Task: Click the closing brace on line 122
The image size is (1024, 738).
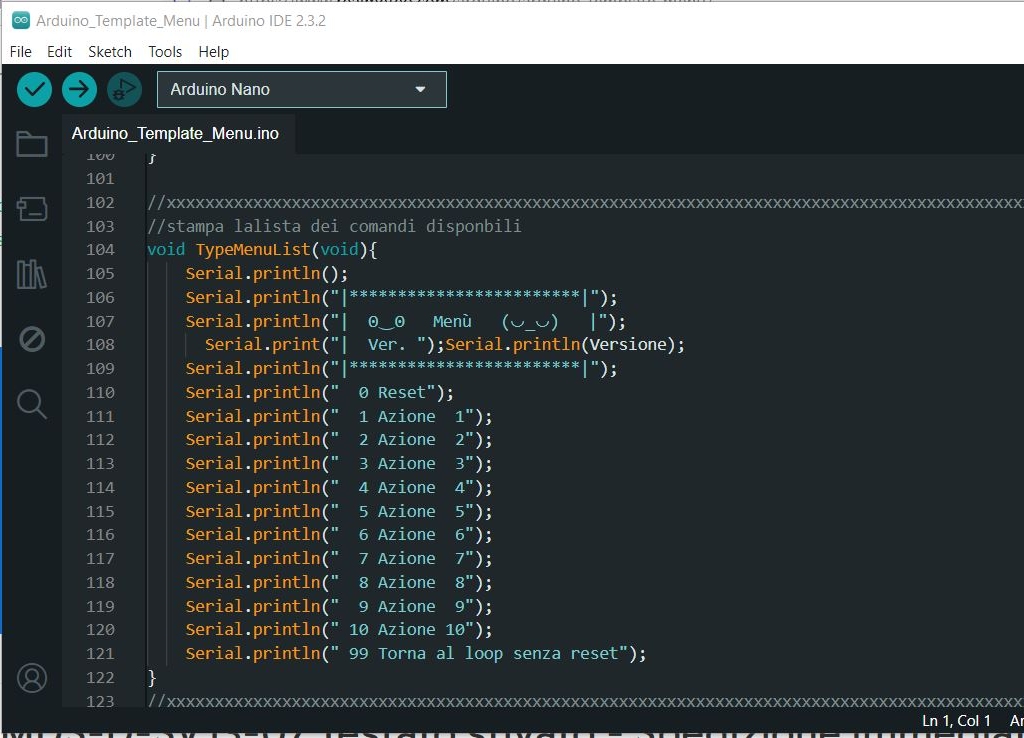Action: coord(152,677)
